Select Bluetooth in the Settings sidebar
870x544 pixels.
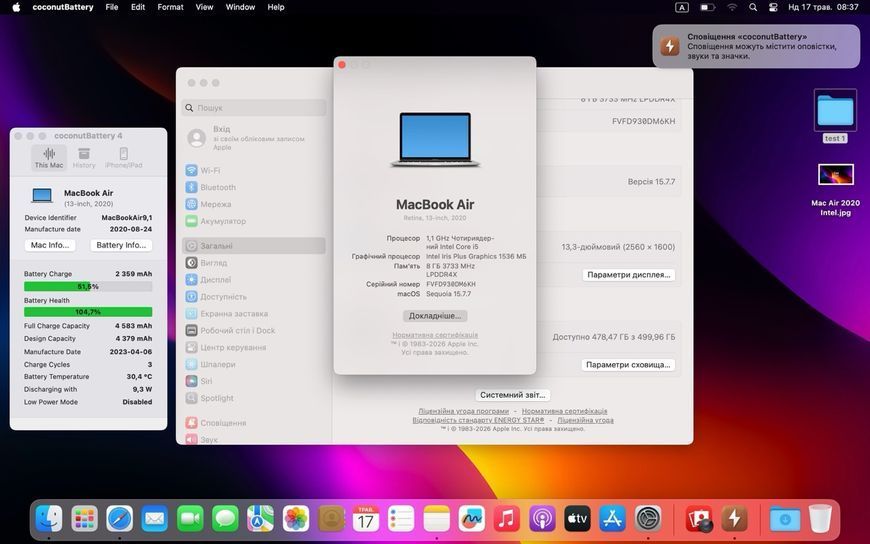click(x=254, y=188)
